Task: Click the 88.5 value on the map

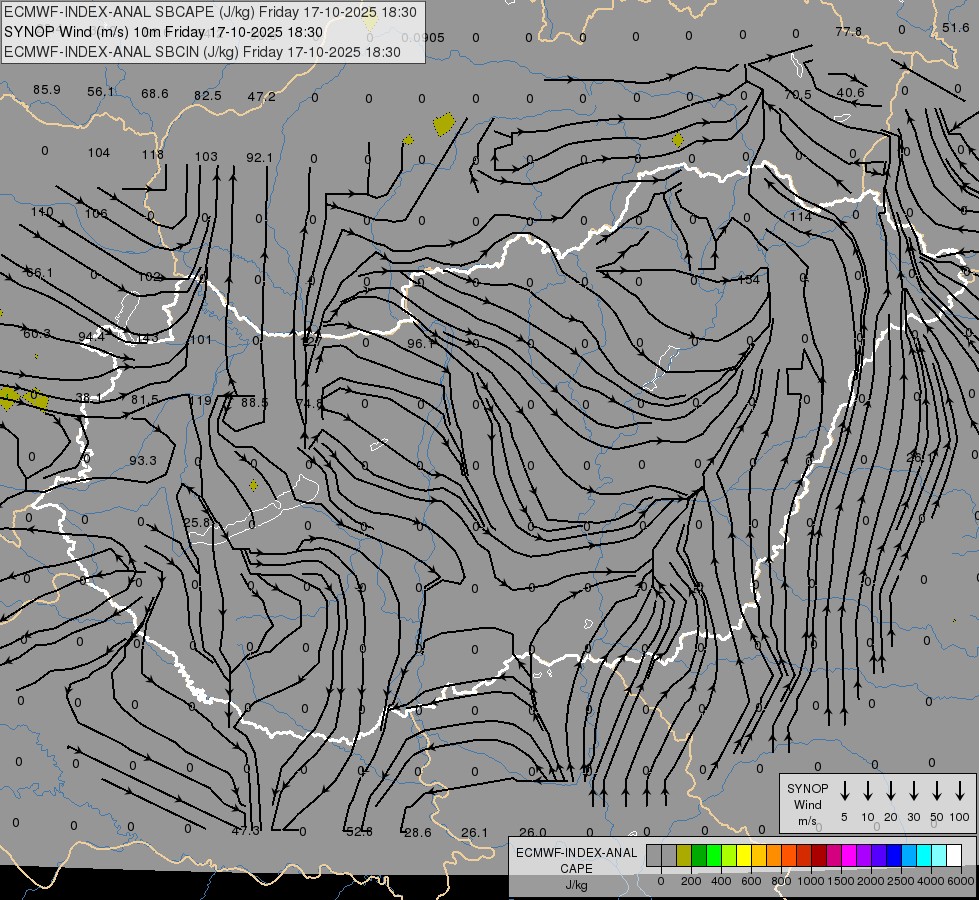Action: (255, 403)
